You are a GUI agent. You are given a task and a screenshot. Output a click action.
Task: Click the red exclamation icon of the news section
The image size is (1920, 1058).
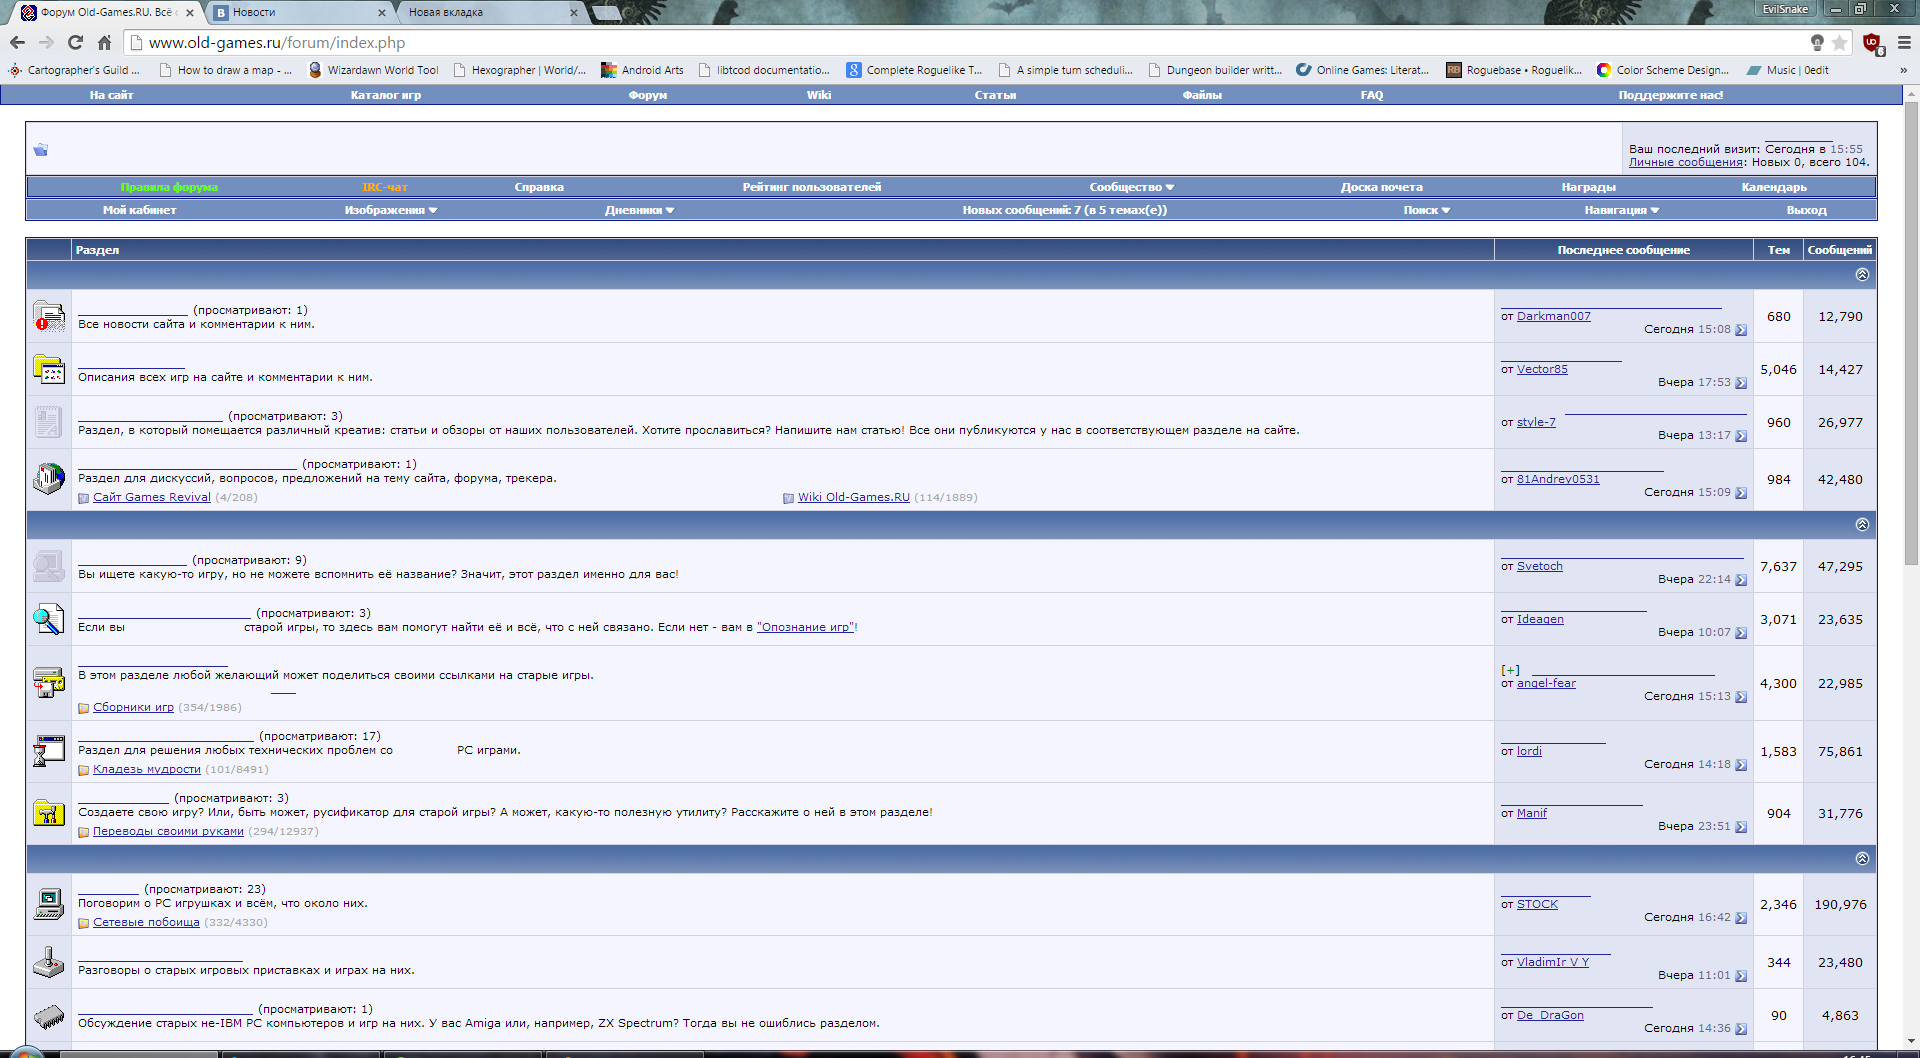48,316
